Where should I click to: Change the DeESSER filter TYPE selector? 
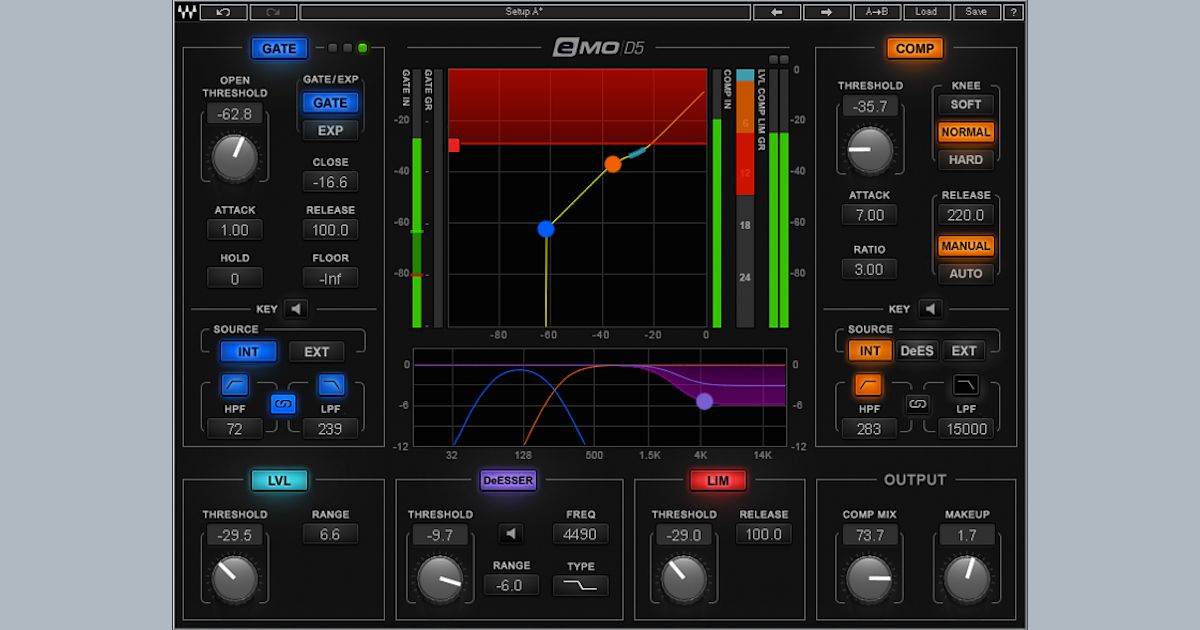point(581,587)
